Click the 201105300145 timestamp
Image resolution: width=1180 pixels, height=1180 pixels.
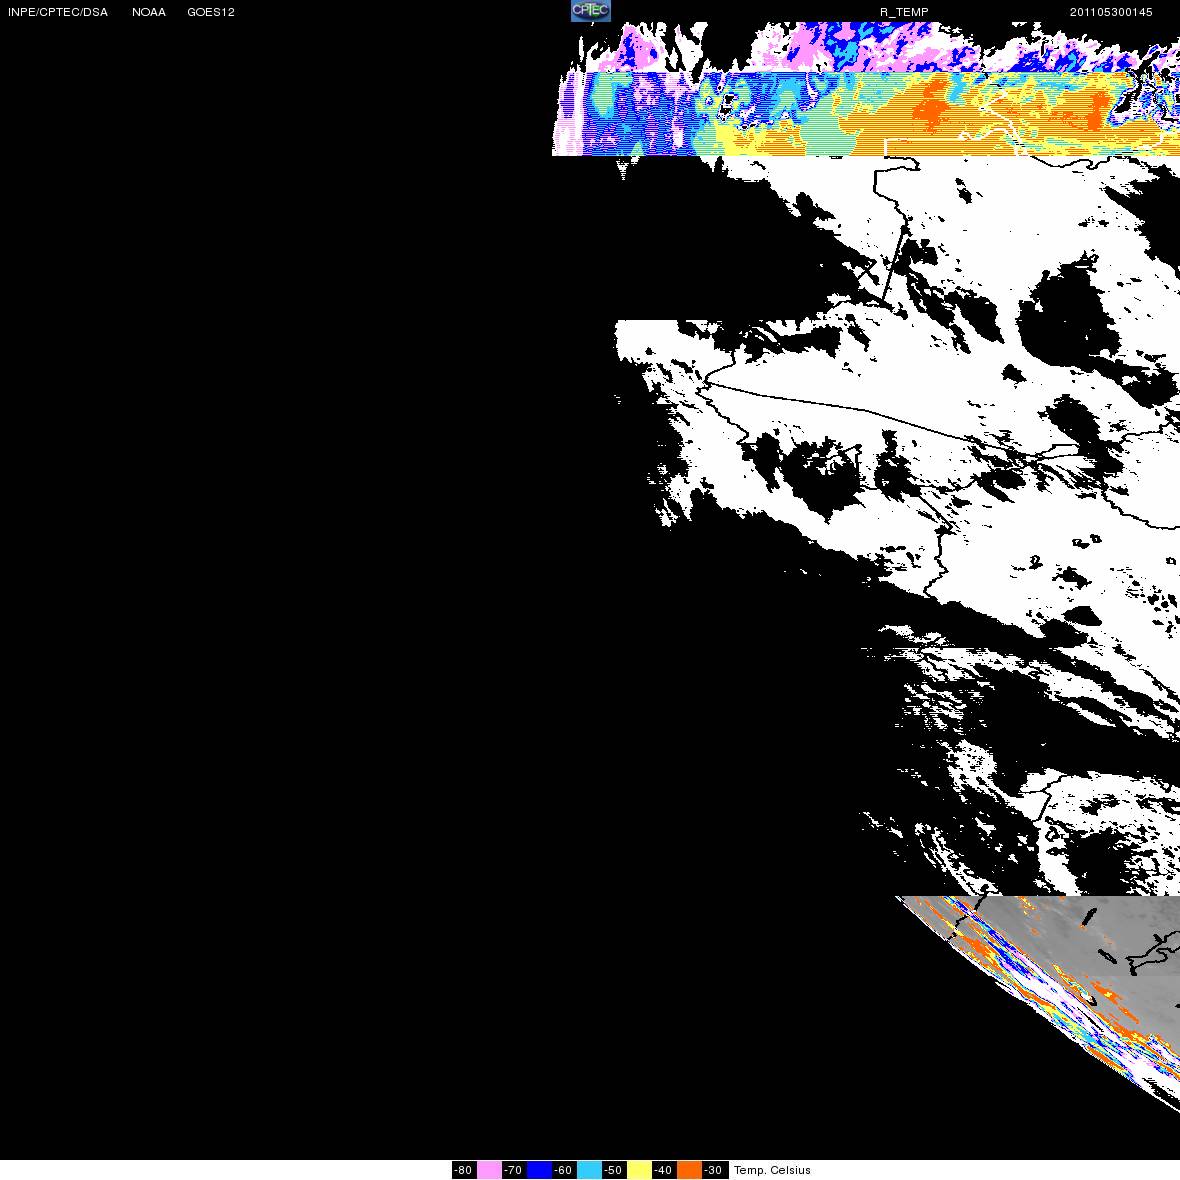[1111, 12]
